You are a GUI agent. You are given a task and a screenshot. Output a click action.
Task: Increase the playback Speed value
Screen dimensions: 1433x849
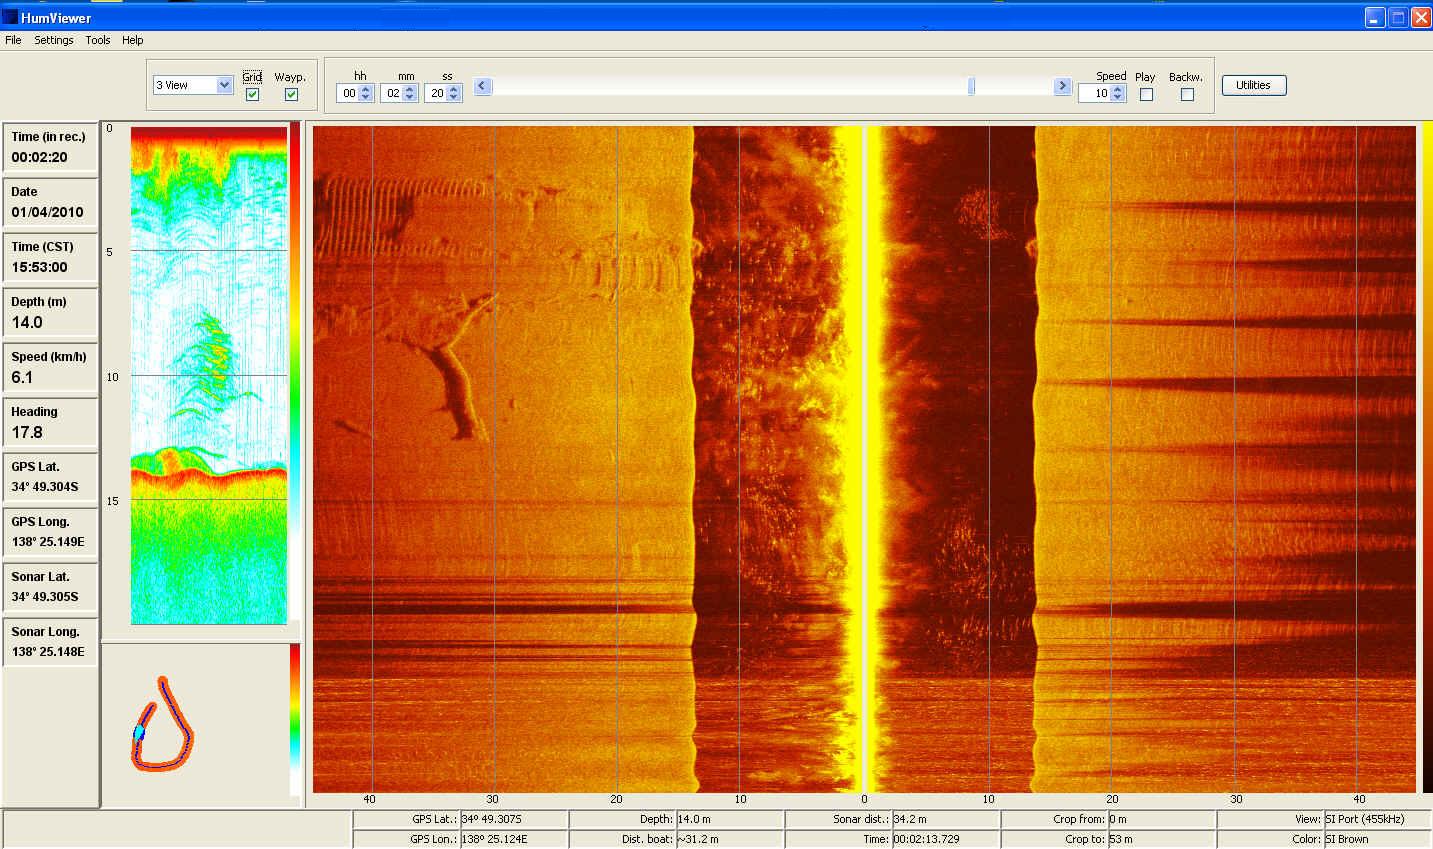point(1118,89)
